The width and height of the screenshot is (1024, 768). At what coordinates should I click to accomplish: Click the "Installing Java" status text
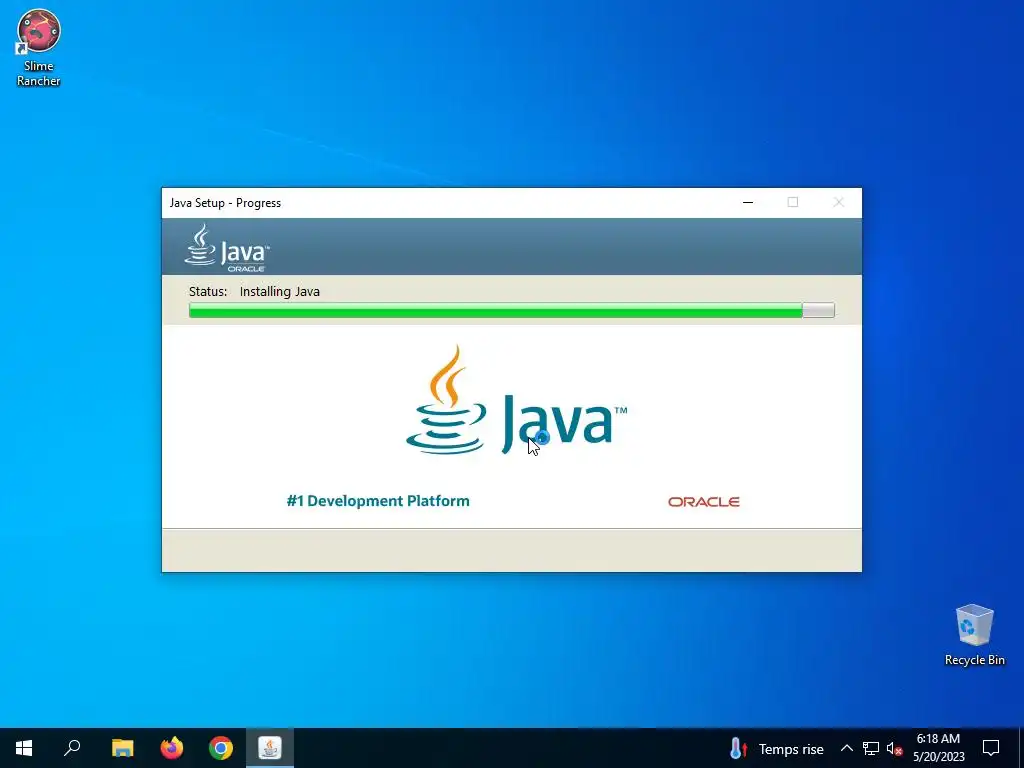point(280,291)
